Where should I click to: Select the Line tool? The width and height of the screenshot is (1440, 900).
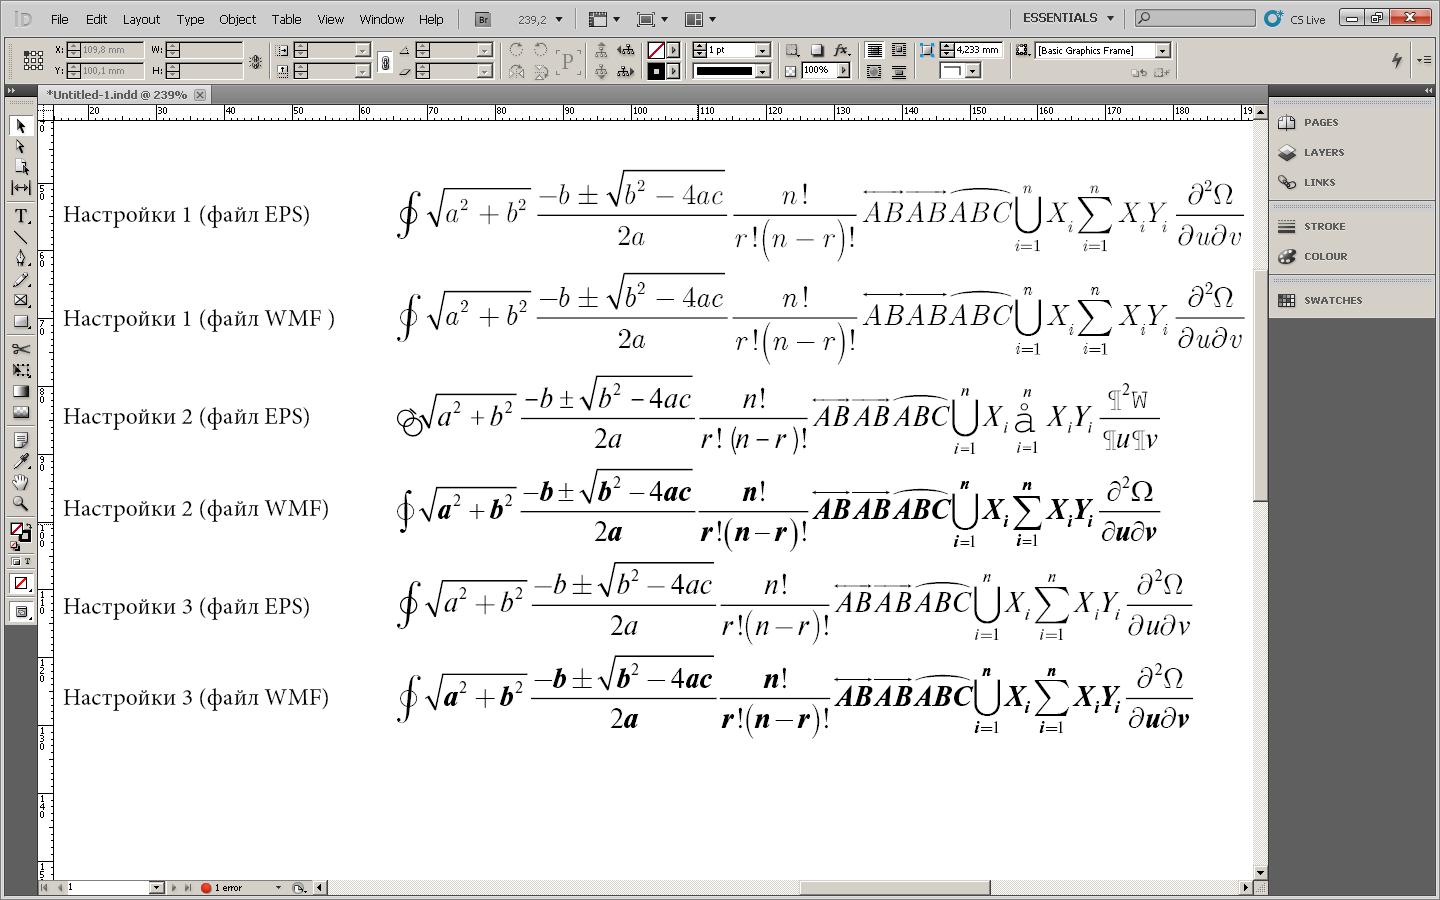click(x=20, y=237)
